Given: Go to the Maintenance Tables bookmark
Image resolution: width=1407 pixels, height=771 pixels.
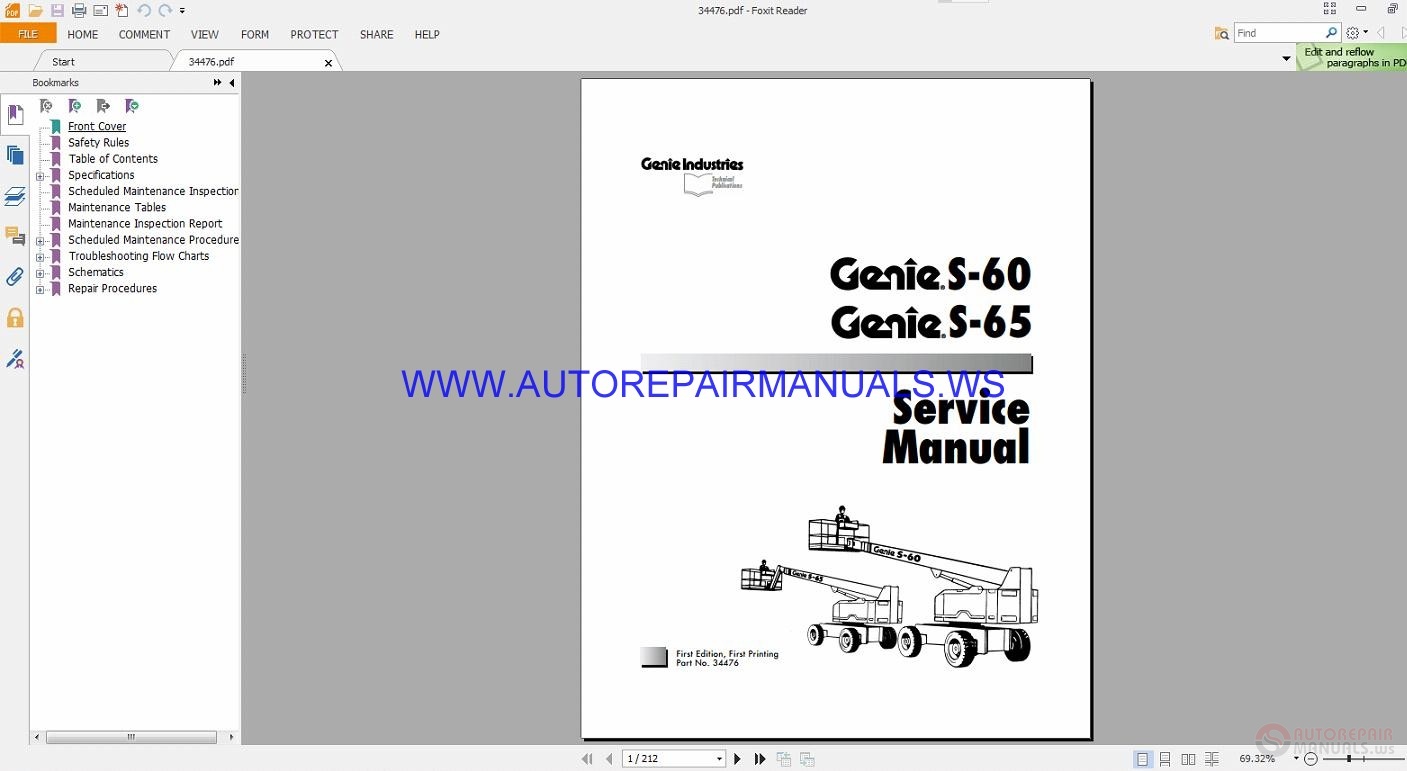Looking at the screenshot, I should [117, 208].
